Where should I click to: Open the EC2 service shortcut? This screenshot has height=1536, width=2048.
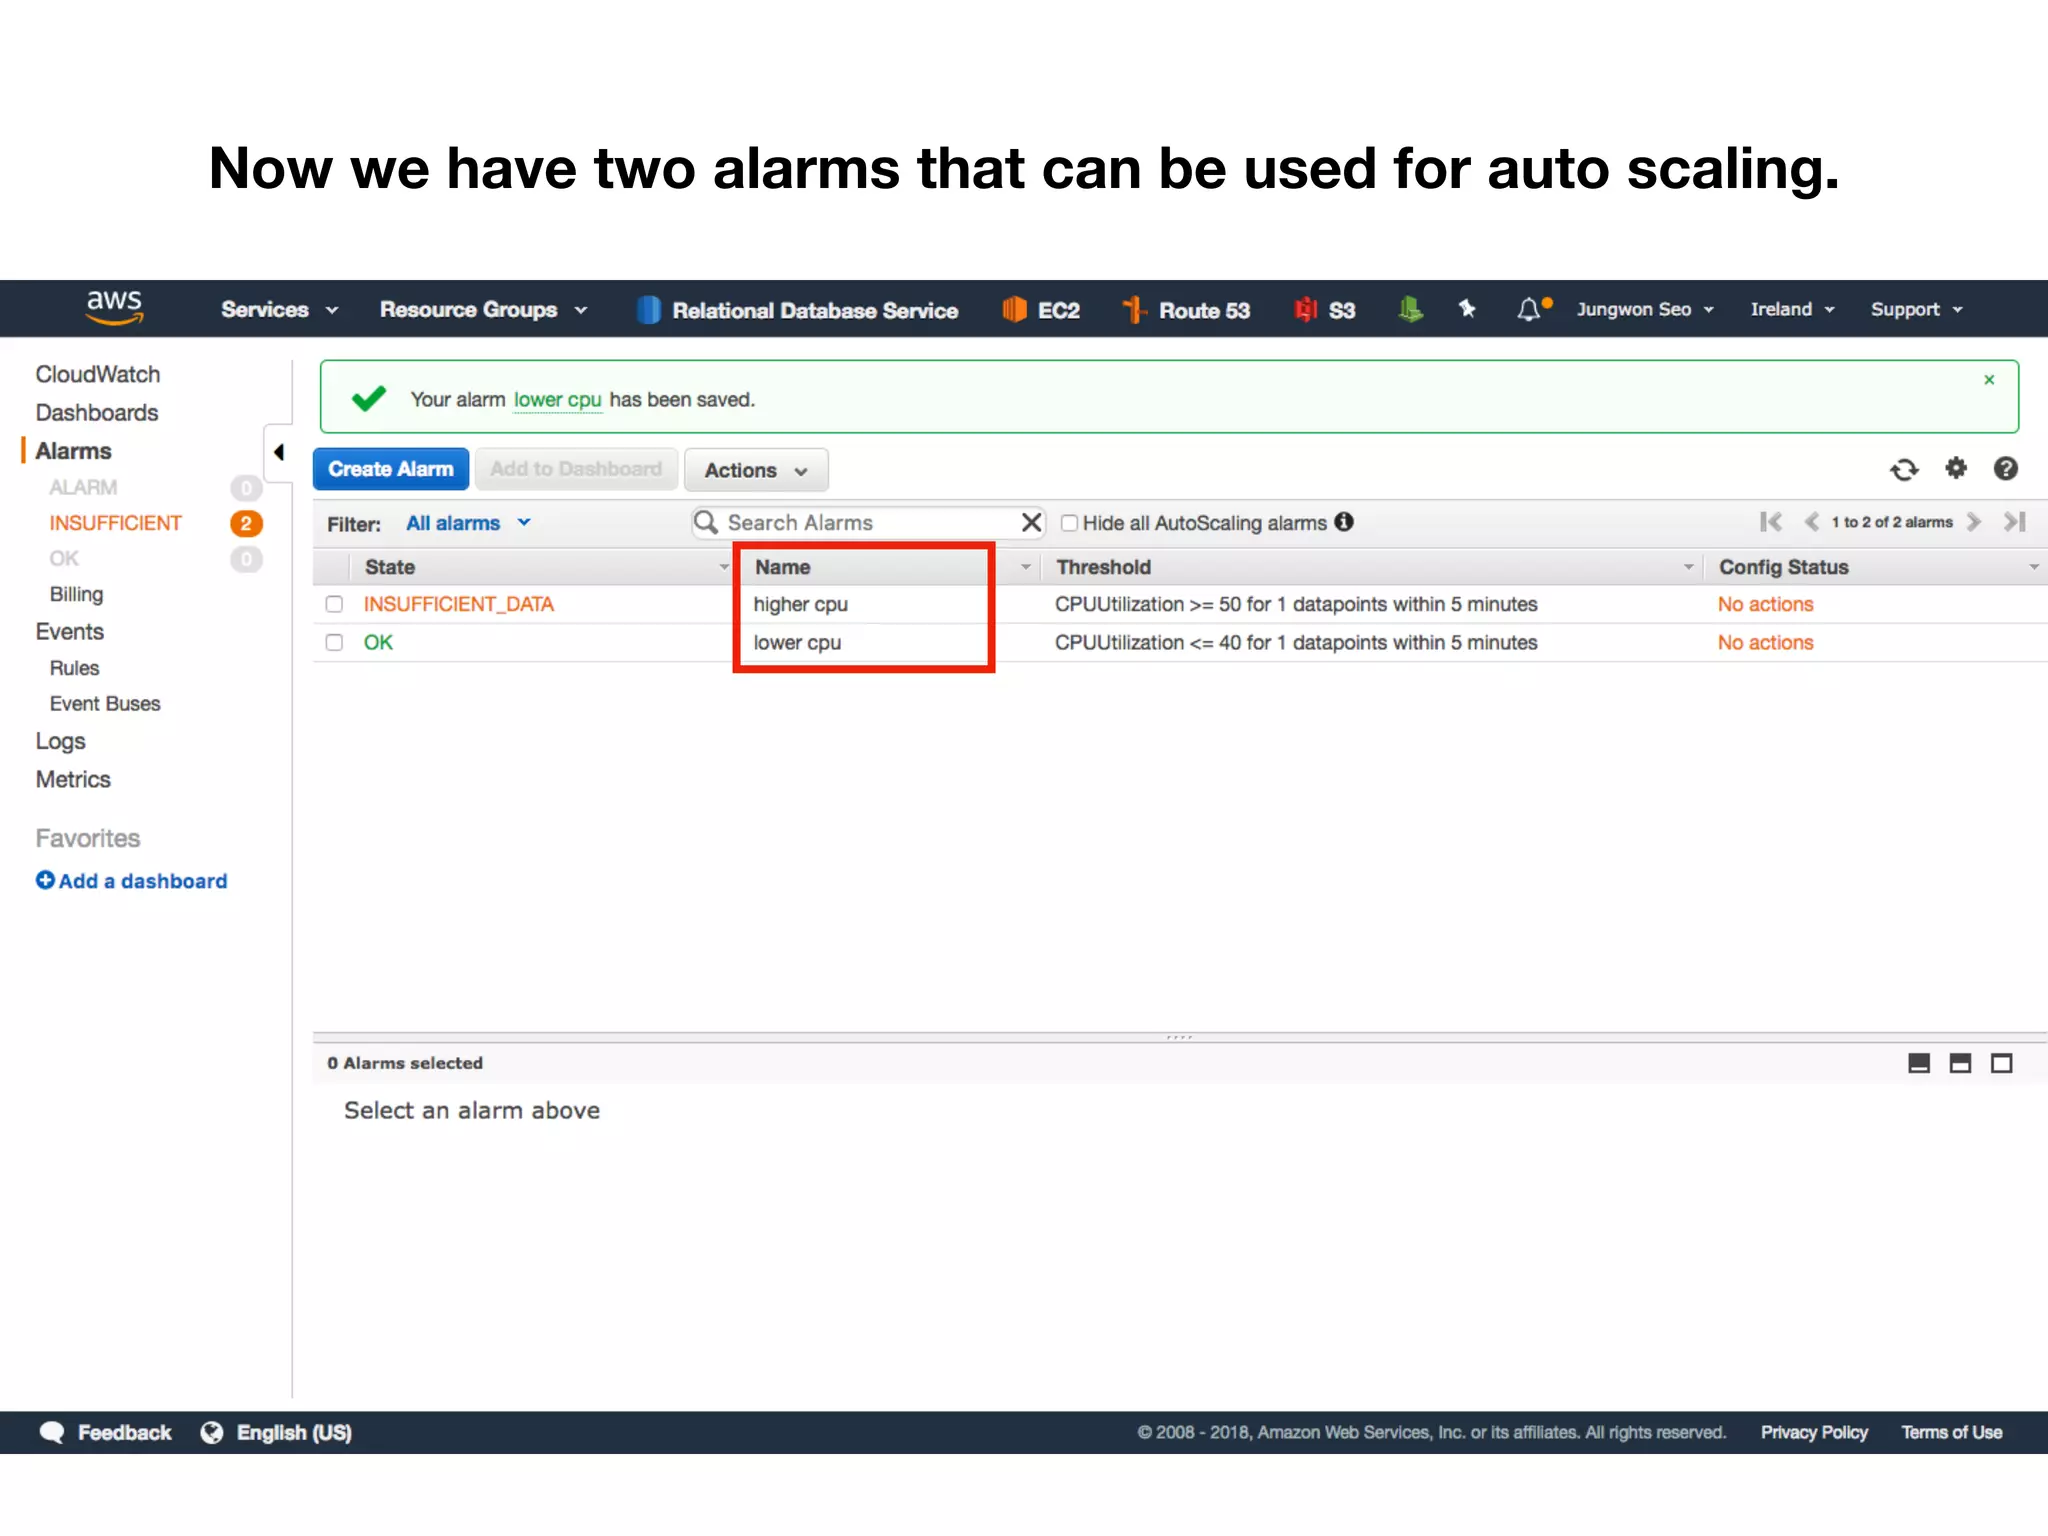tap(1041, 310)
